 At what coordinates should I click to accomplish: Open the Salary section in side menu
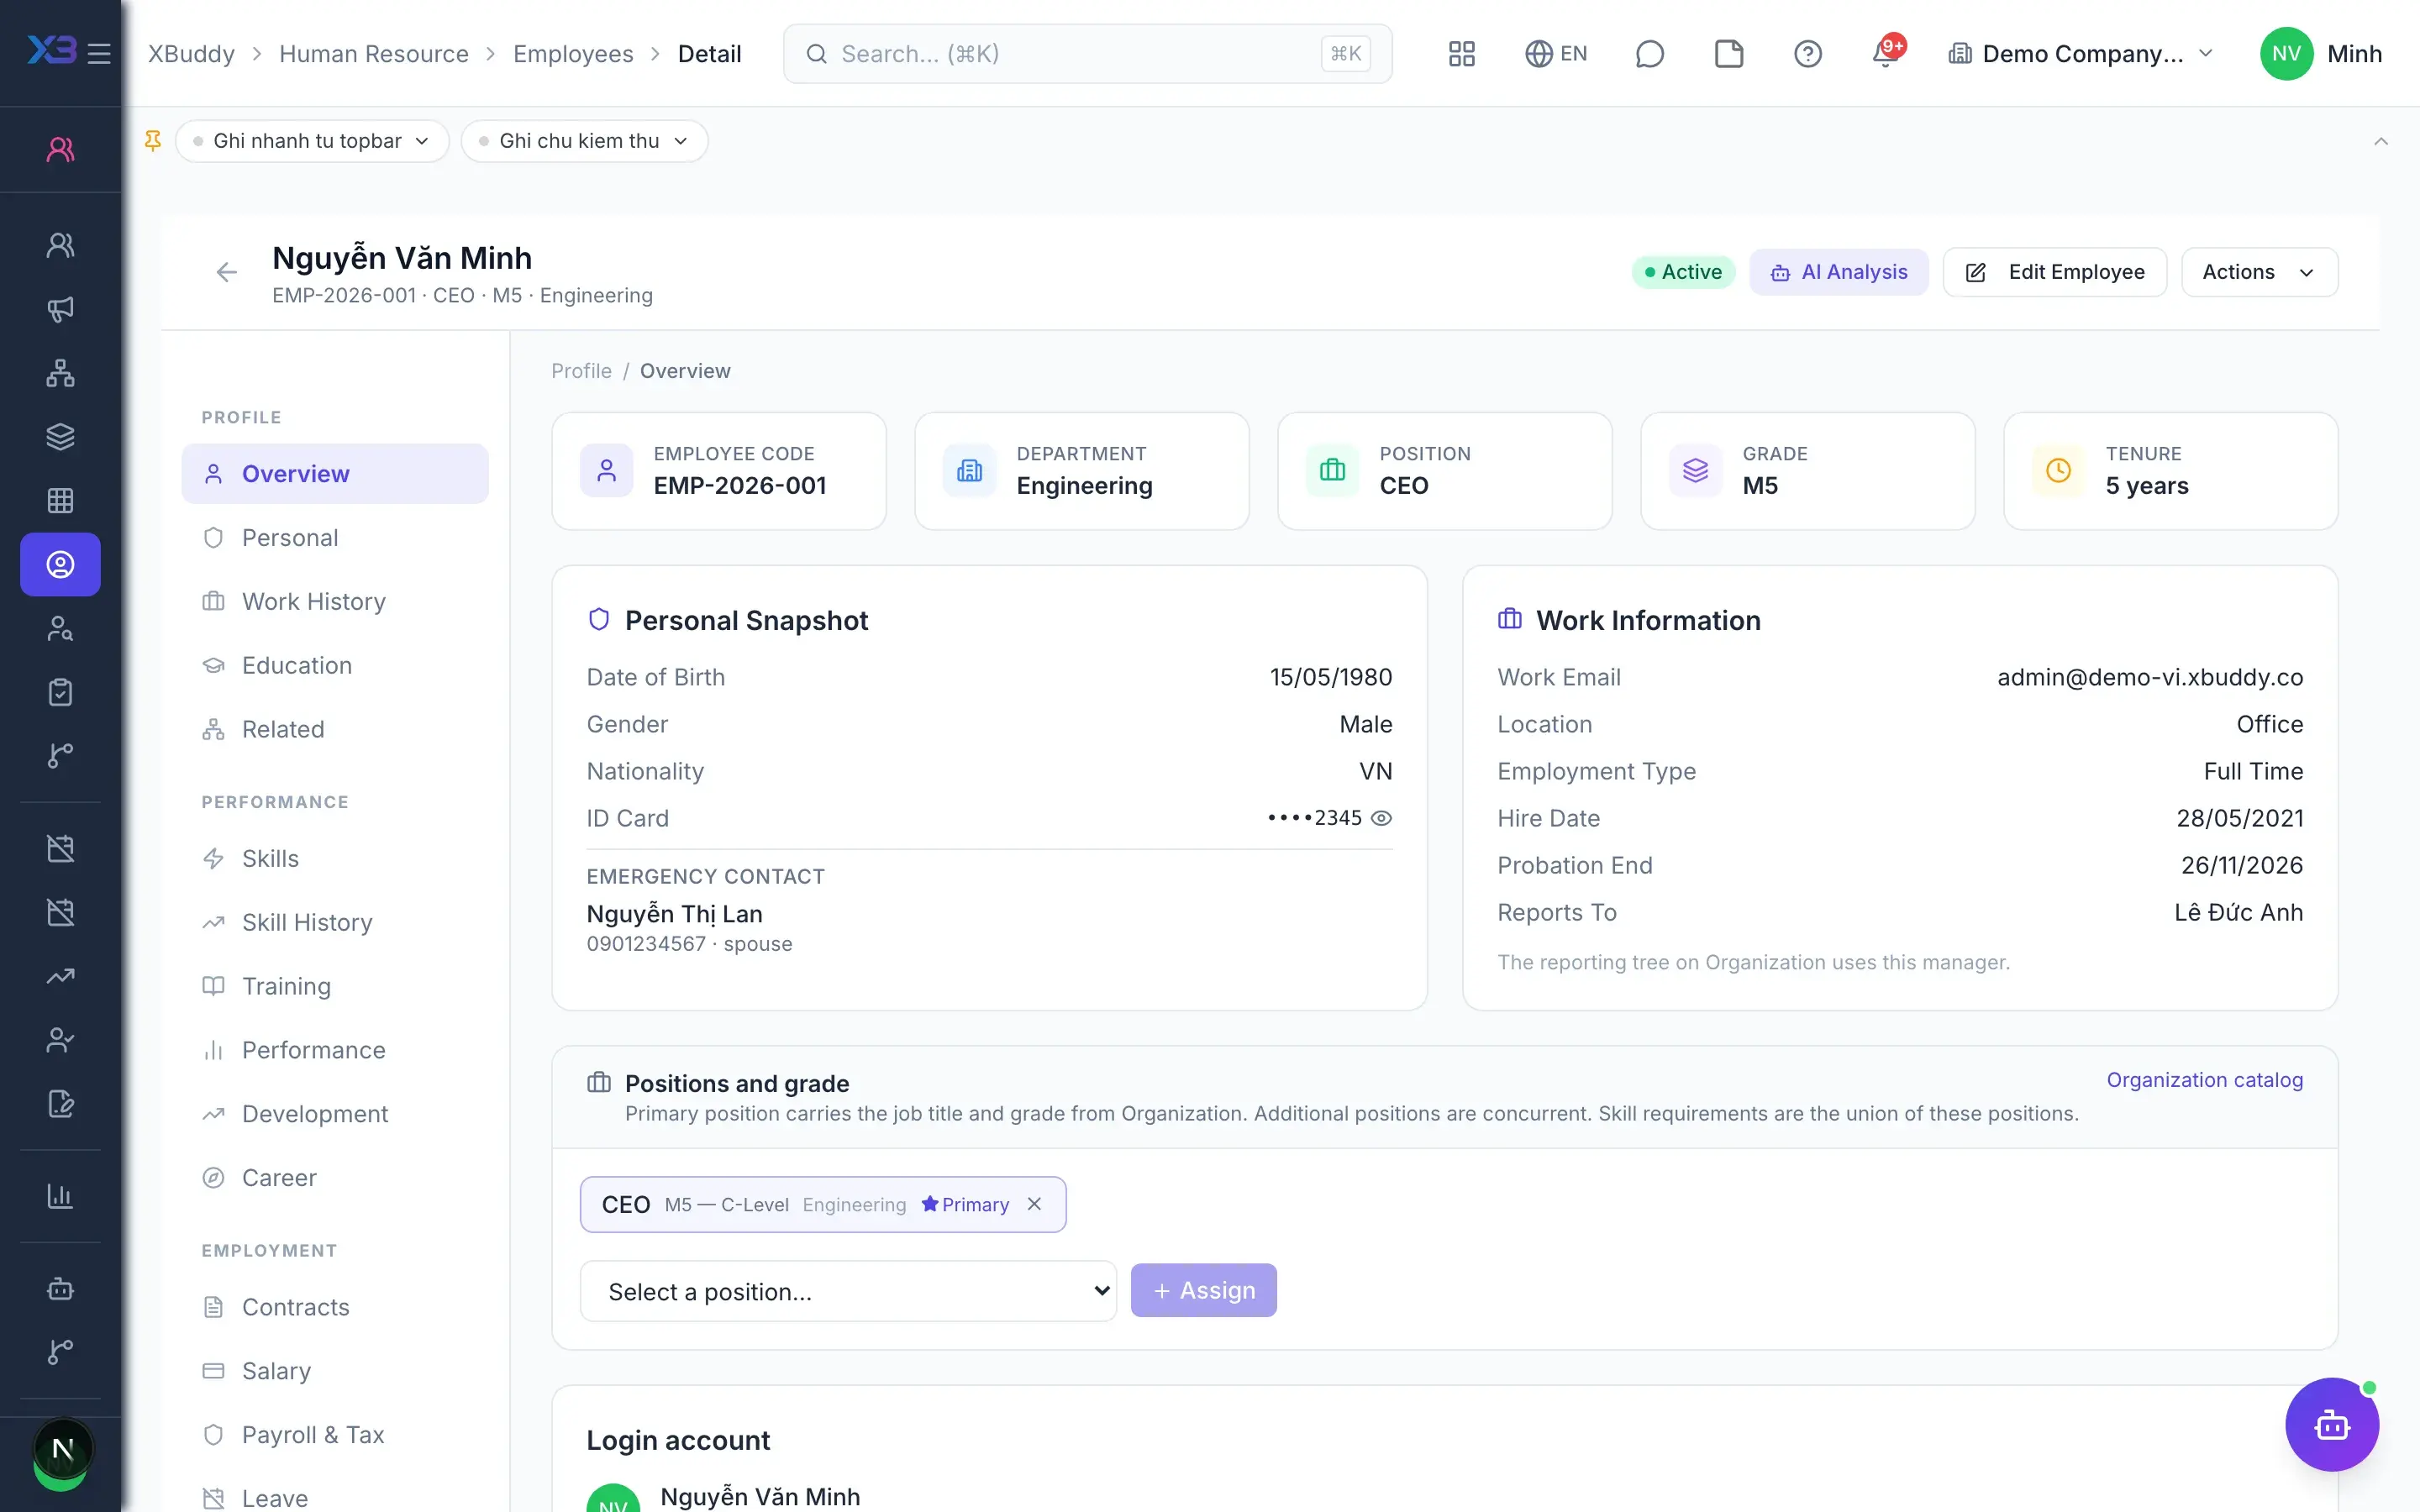click(x=335, y=1371)
